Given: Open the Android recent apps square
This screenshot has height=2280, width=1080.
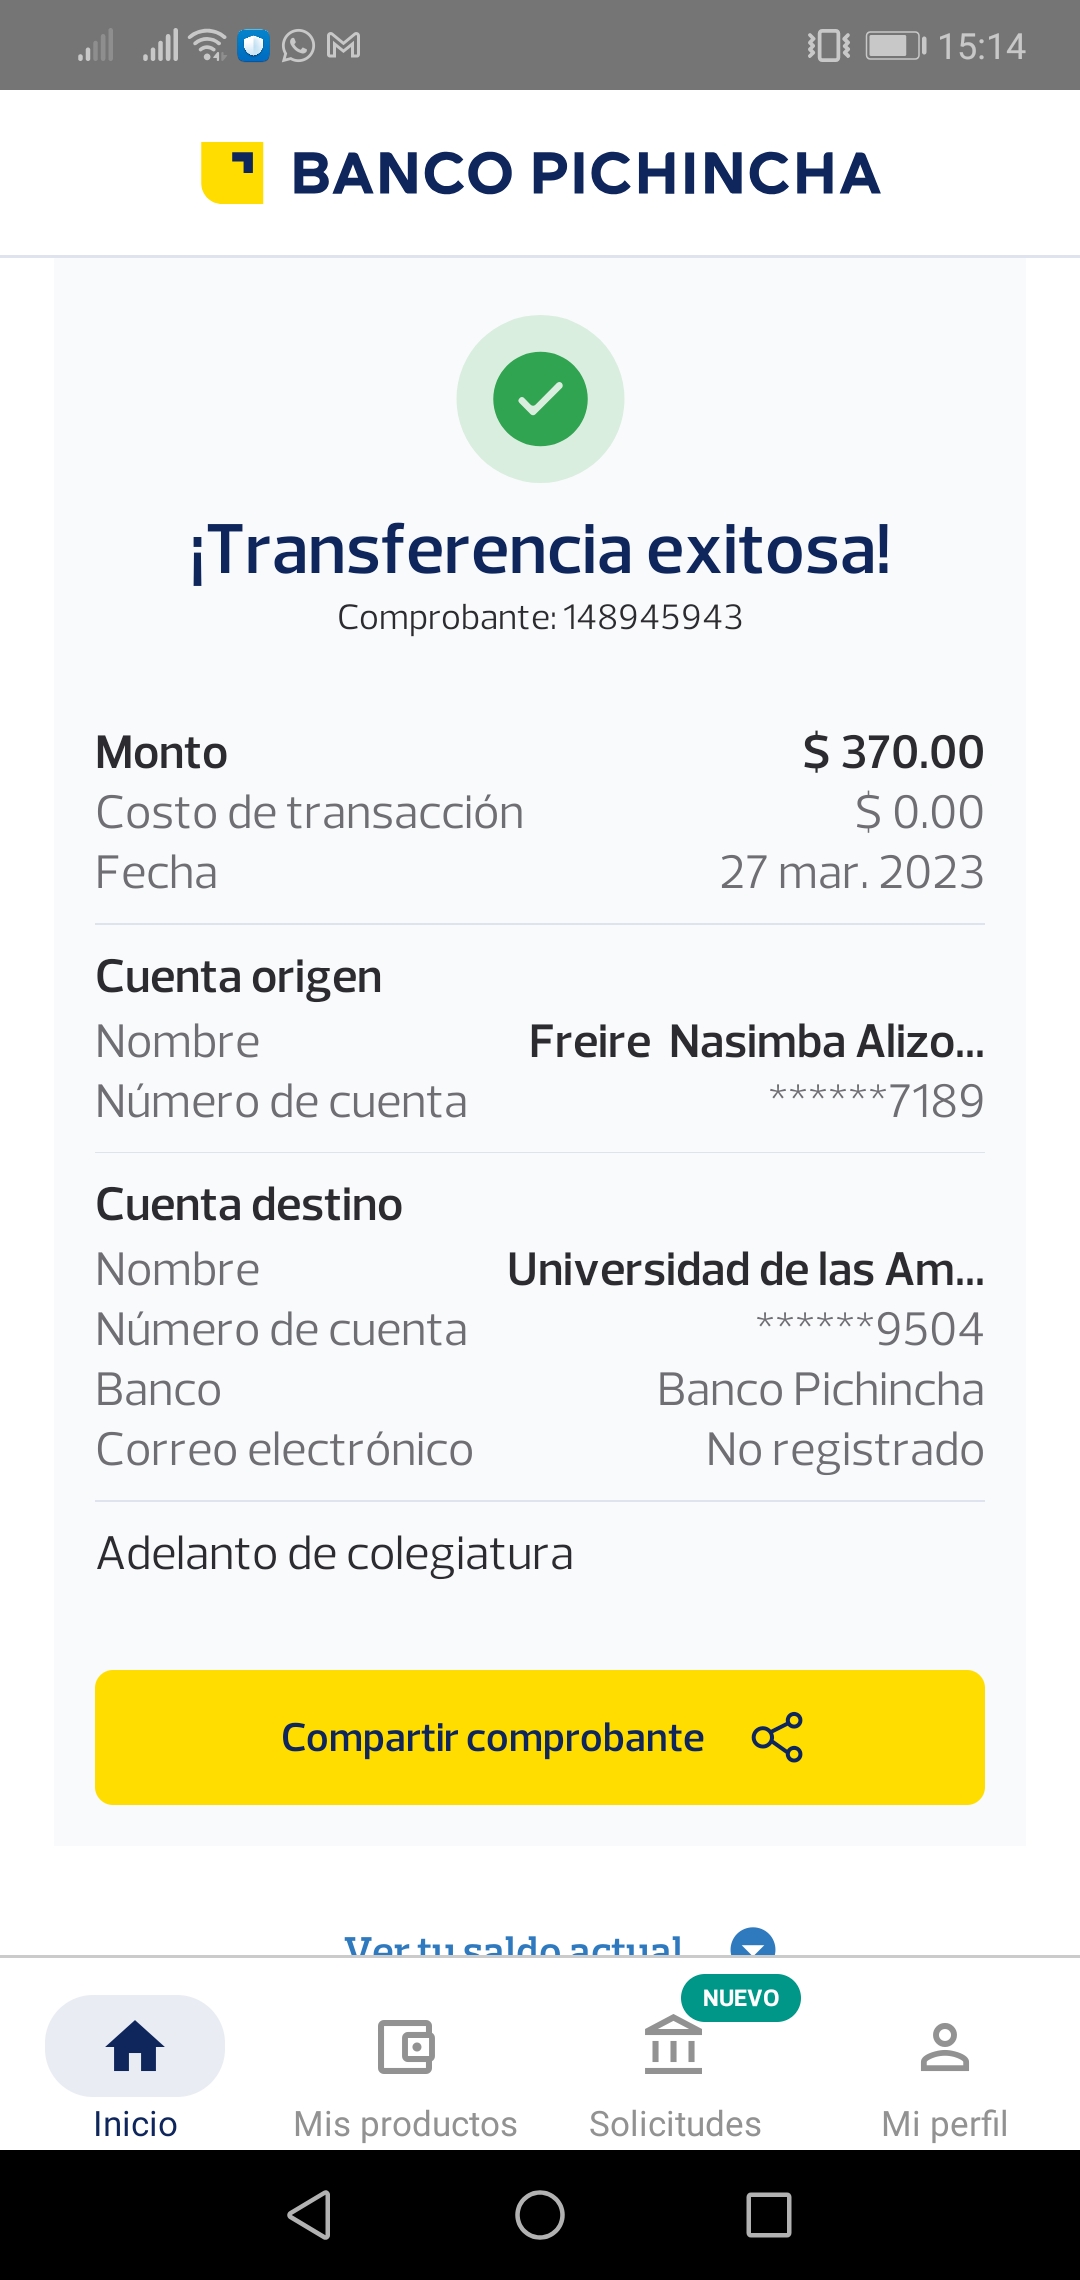Looking at the screenshot, I should pos(769,2215).
